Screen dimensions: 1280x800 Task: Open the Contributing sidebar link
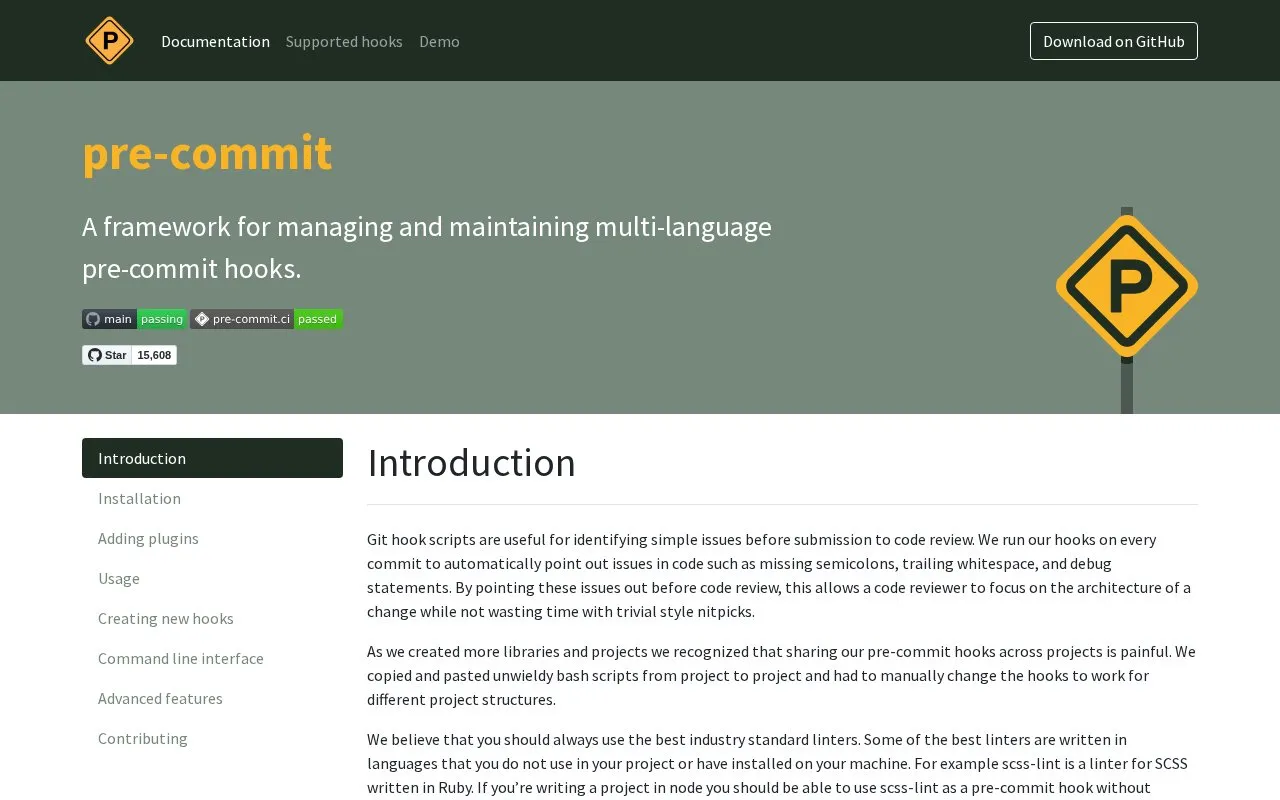click(212, 738)
